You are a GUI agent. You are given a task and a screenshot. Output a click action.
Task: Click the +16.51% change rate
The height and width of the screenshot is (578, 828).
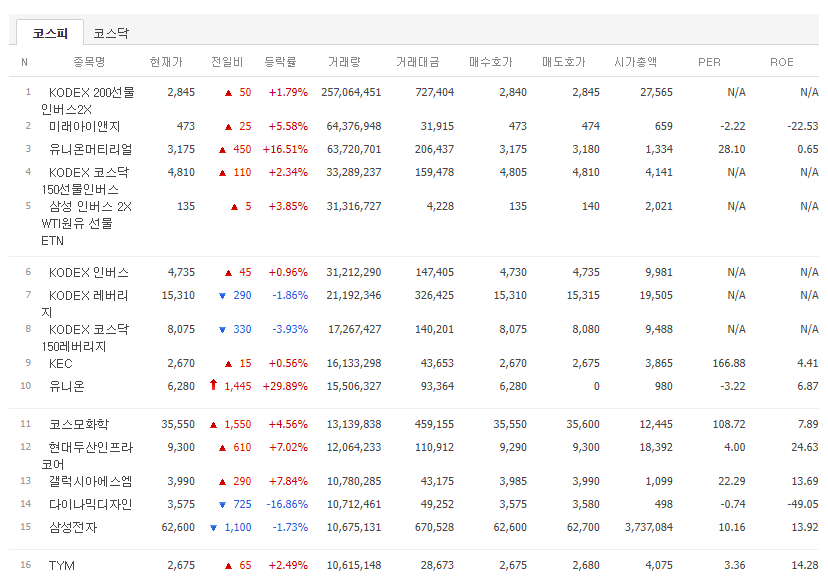pyautogui.click(x=285, y=149)
